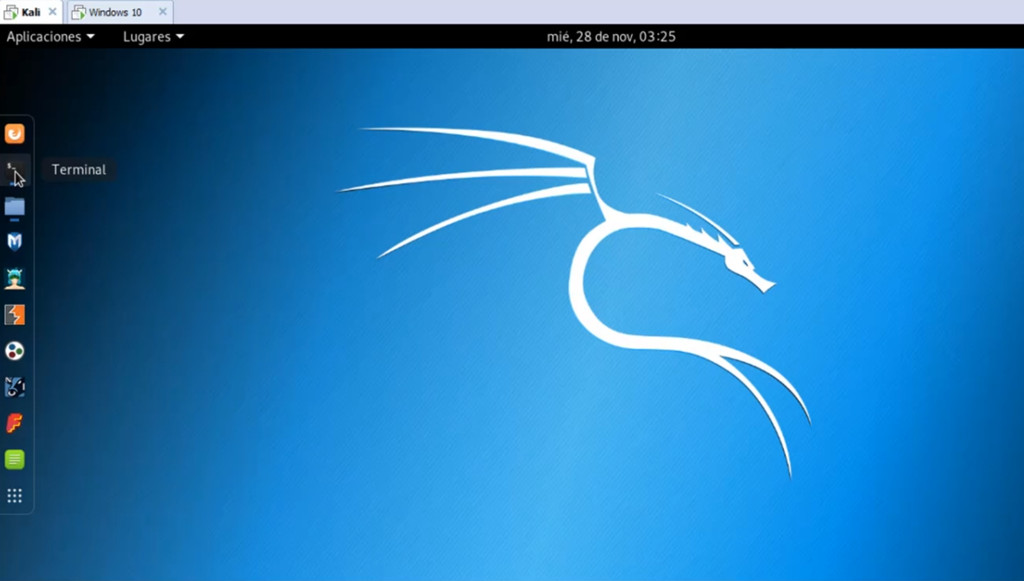
Task: Open Armitage from the dock
Action: (14, 279)
